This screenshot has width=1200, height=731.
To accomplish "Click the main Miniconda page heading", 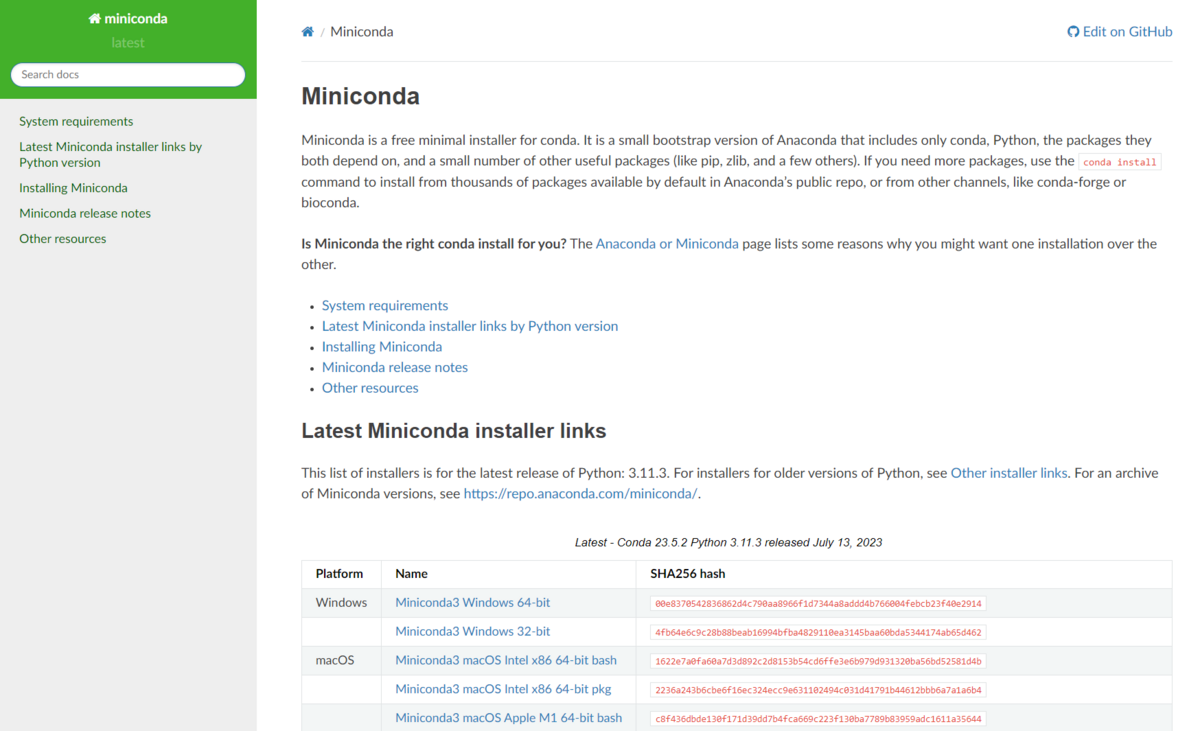I will (361, 96).
